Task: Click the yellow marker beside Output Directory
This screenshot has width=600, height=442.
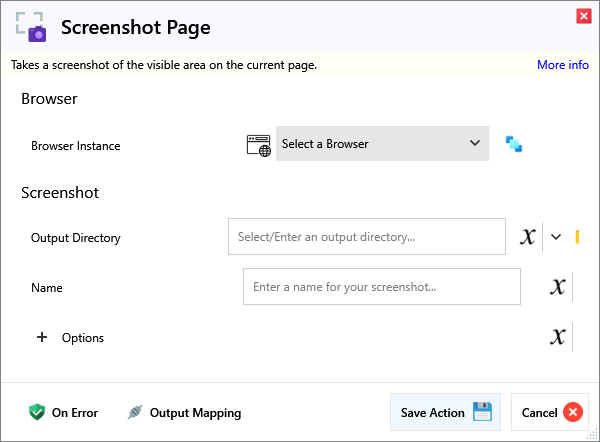Action: 578,237
